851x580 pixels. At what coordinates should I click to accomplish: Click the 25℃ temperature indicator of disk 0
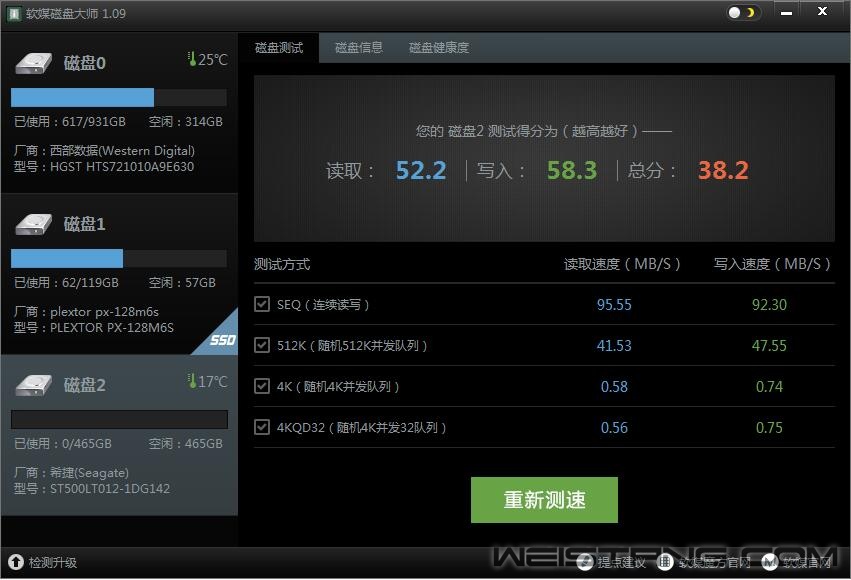point(207,59)
